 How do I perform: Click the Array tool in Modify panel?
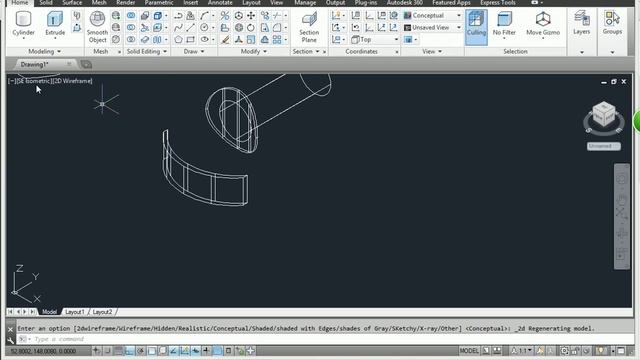[x=277, y=40]
